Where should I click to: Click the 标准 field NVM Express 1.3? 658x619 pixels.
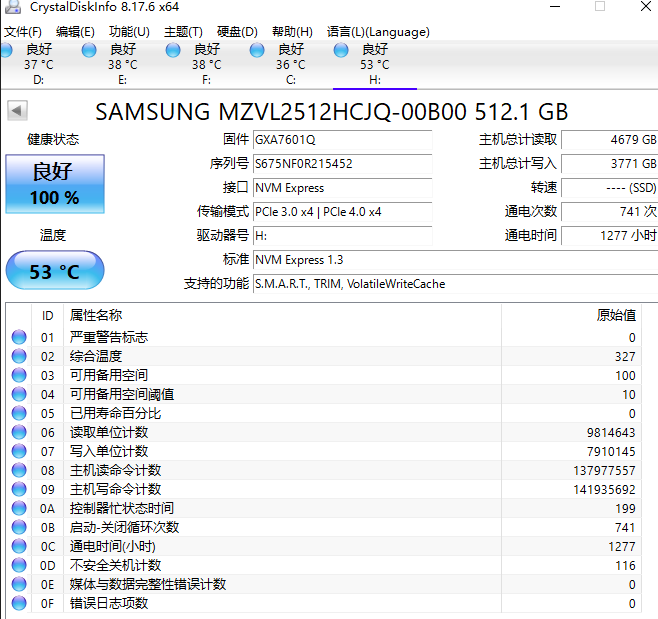point(455,260)
